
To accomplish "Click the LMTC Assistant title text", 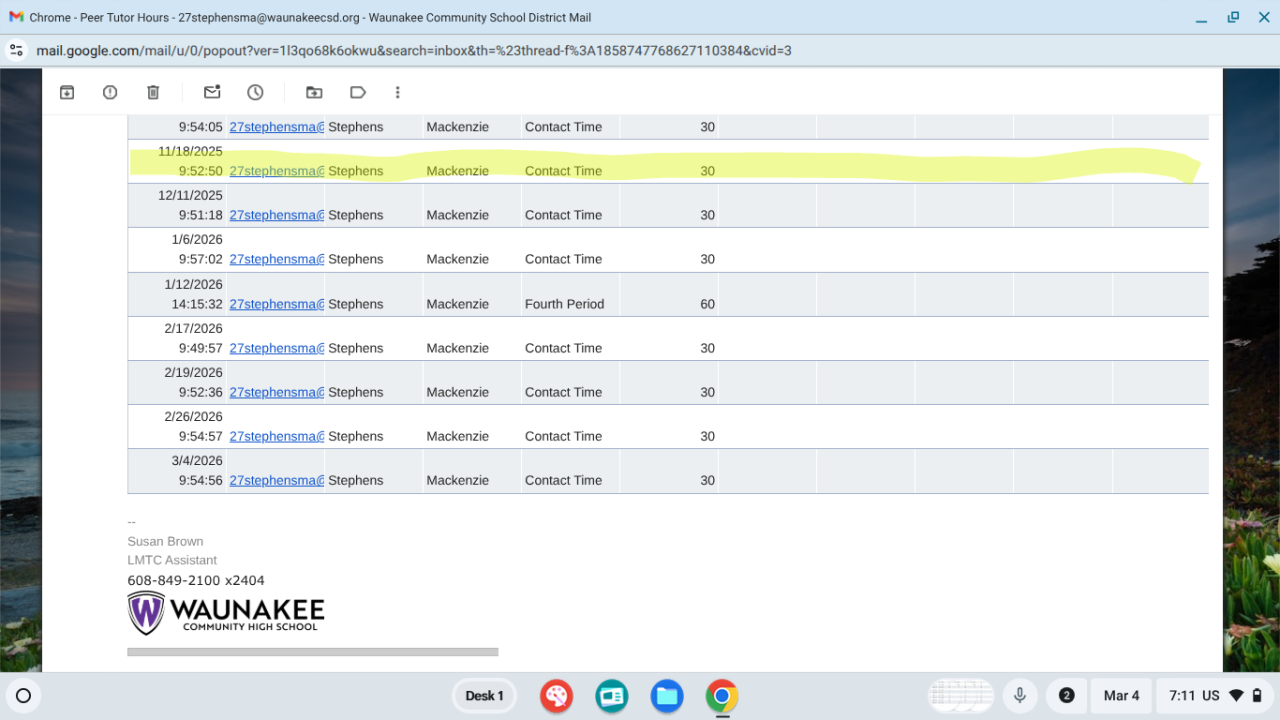I will 172,560.
